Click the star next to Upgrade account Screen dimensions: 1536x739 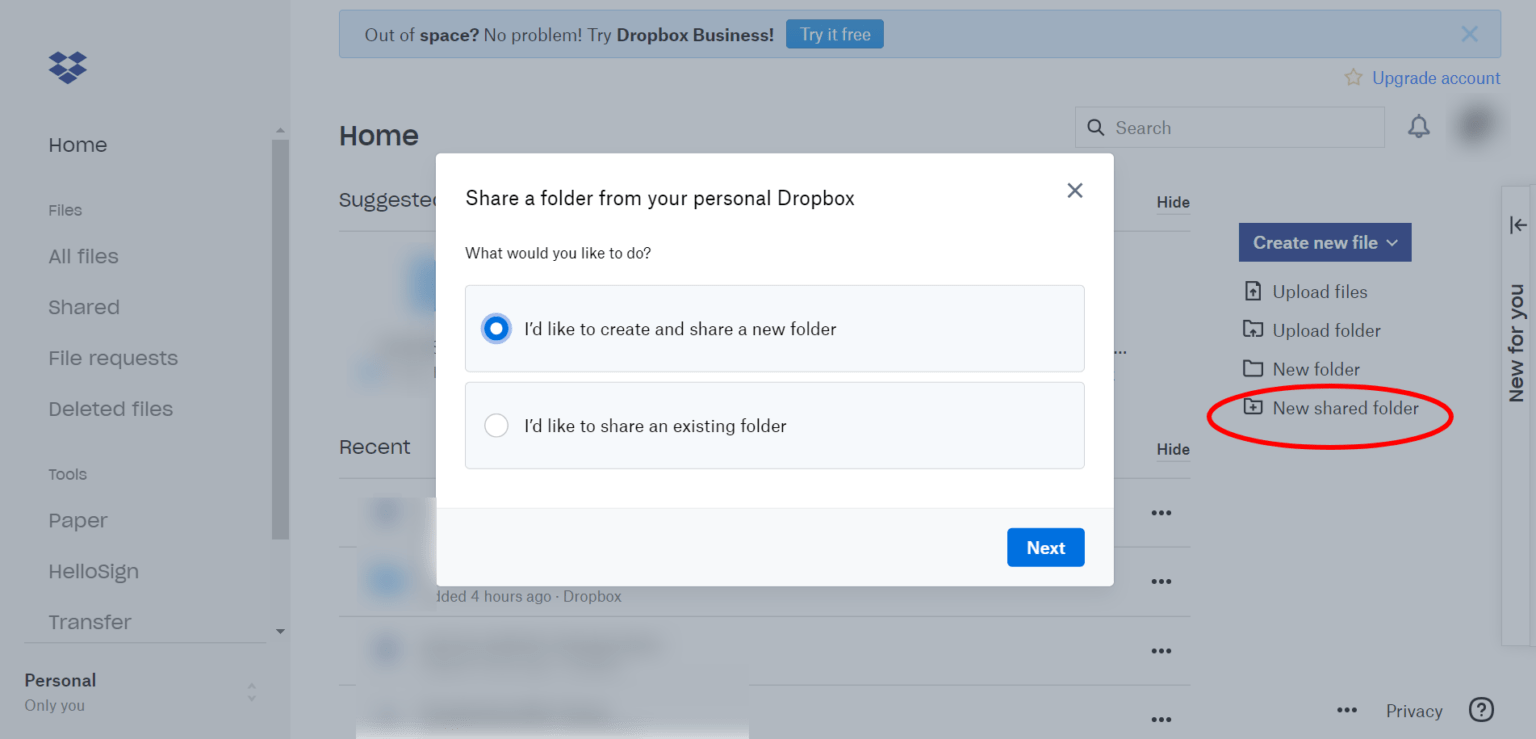pos(1353,77)
